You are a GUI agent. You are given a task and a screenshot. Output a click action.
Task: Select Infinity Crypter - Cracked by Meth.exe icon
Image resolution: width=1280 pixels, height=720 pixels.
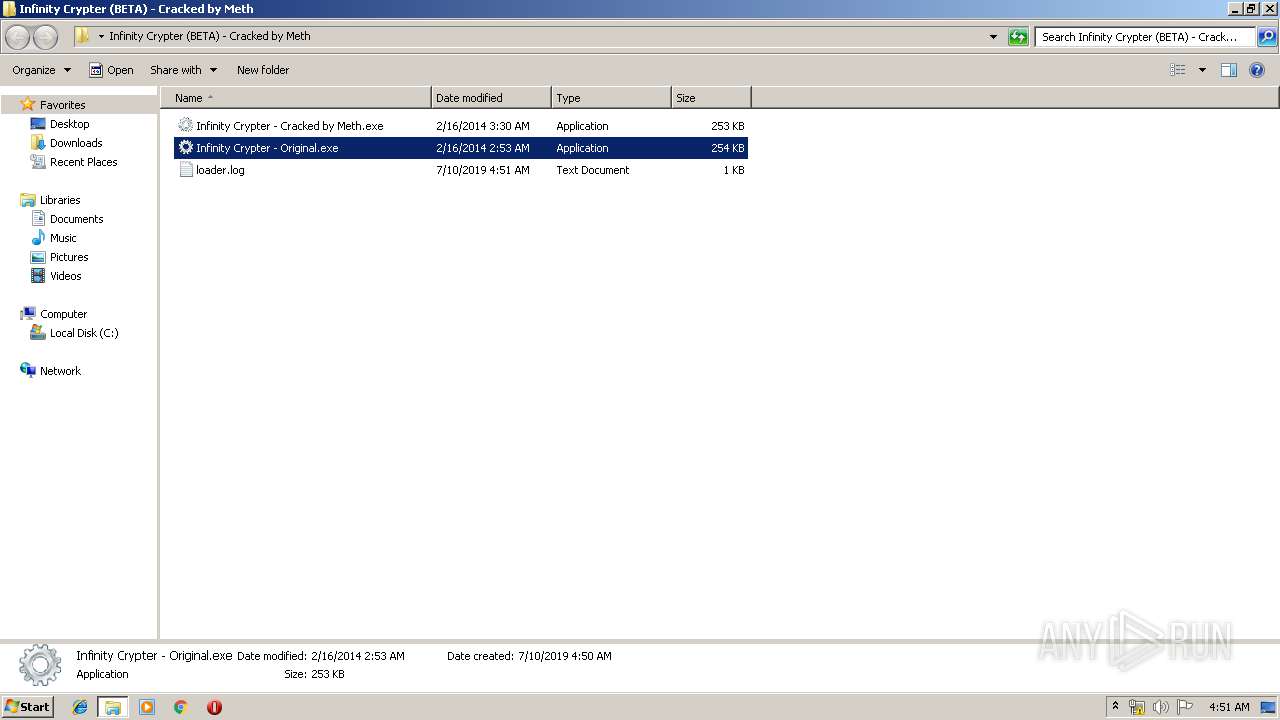(x=185, y=126)
